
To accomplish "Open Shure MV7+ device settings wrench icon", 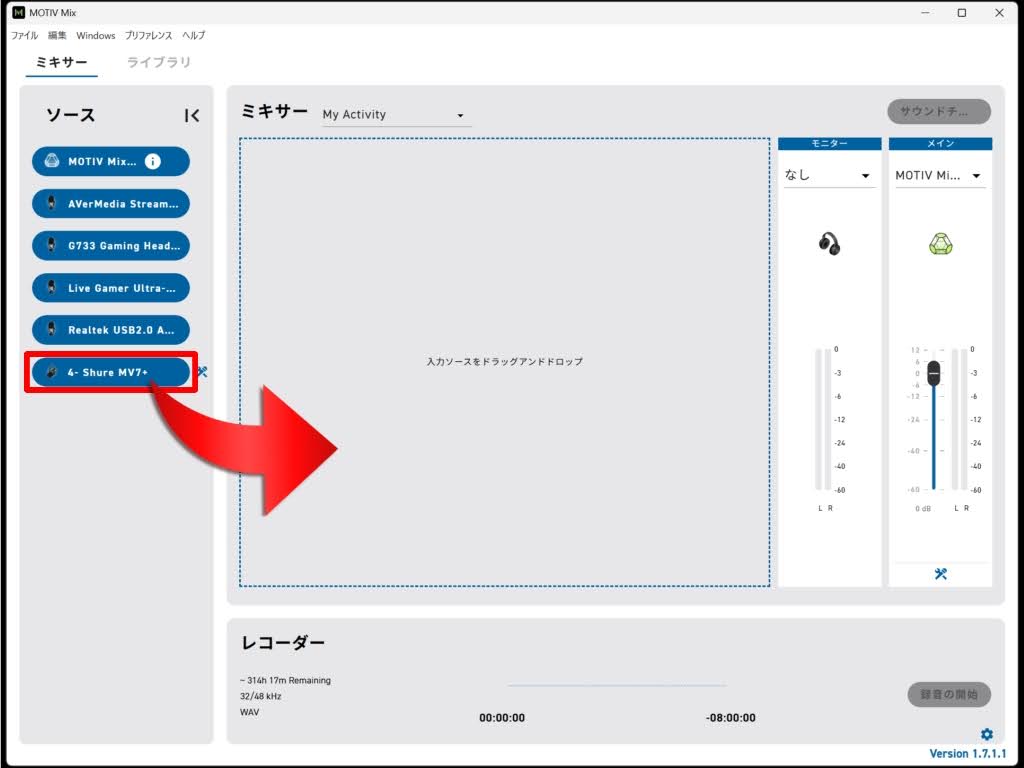I will coord(202,372).
